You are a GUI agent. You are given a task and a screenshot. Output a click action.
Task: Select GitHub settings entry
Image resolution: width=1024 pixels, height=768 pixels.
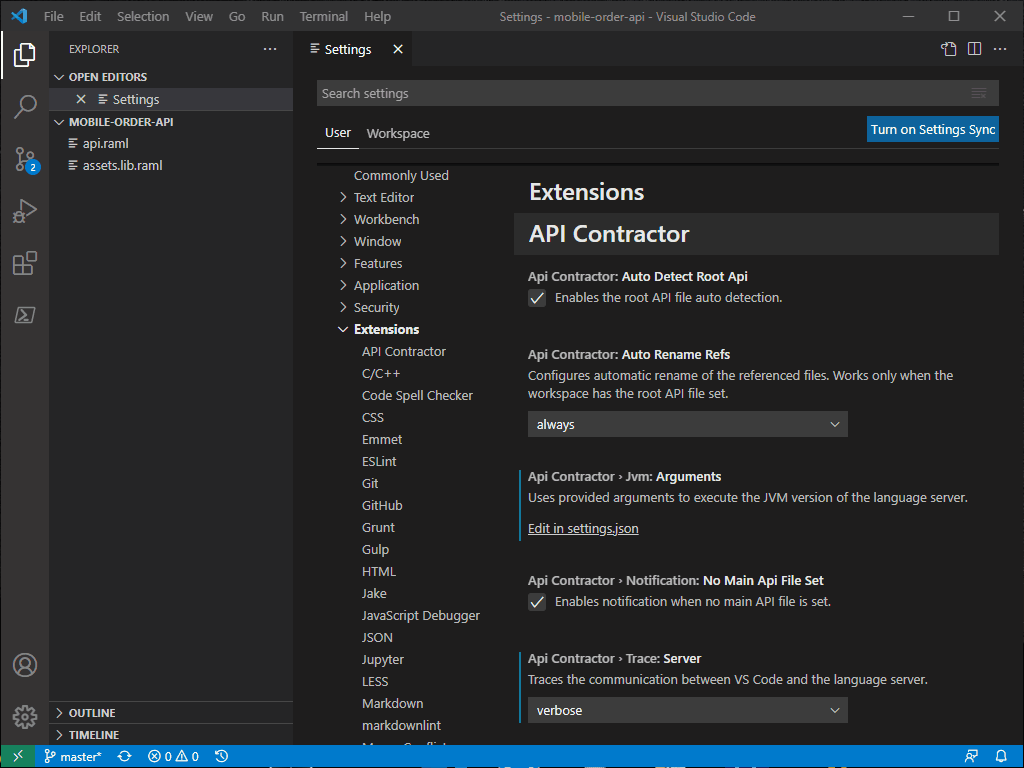(382, 505)
